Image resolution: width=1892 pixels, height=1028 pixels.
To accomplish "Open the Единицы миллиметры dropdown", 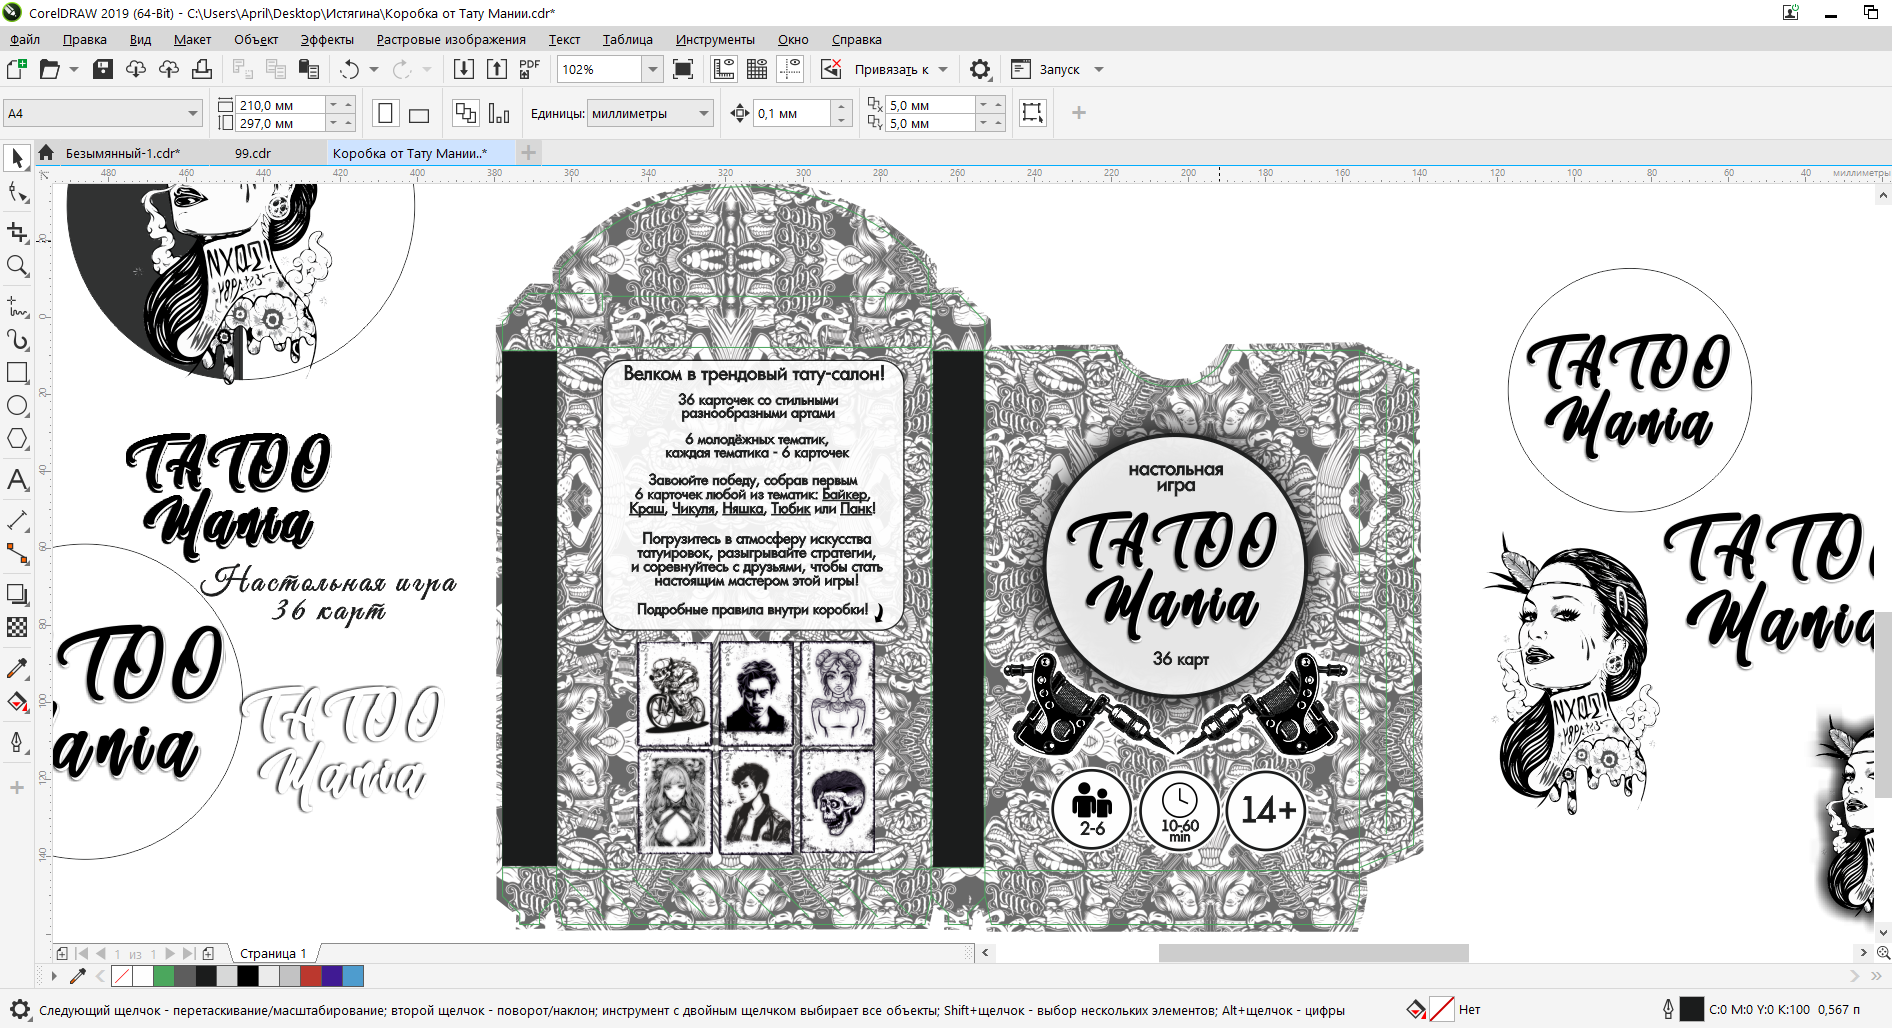I will pos(704,113).
